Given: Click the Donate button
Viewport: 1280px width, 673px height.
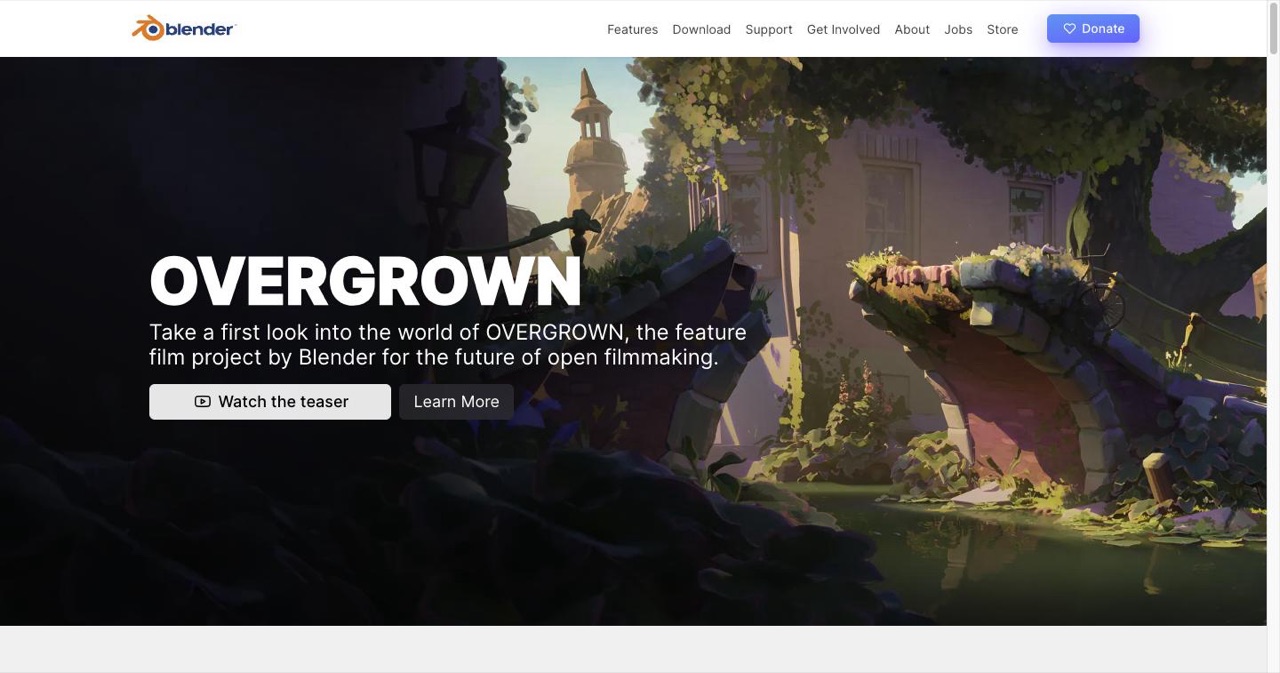Looking at the screenshot, I should point(1093,29).
